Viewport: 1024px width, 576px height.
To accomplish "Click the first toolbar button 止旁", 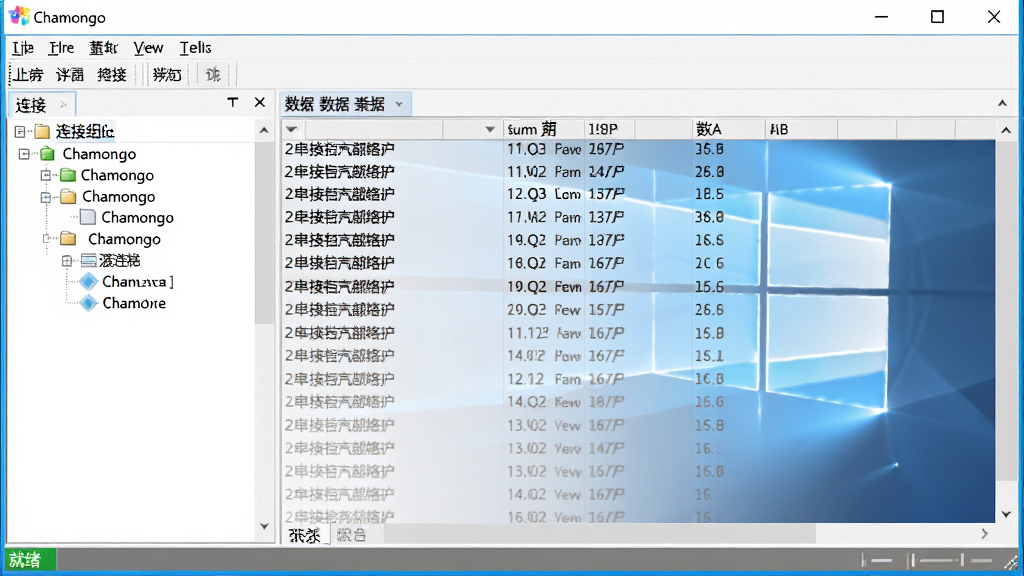I will 29,74.
